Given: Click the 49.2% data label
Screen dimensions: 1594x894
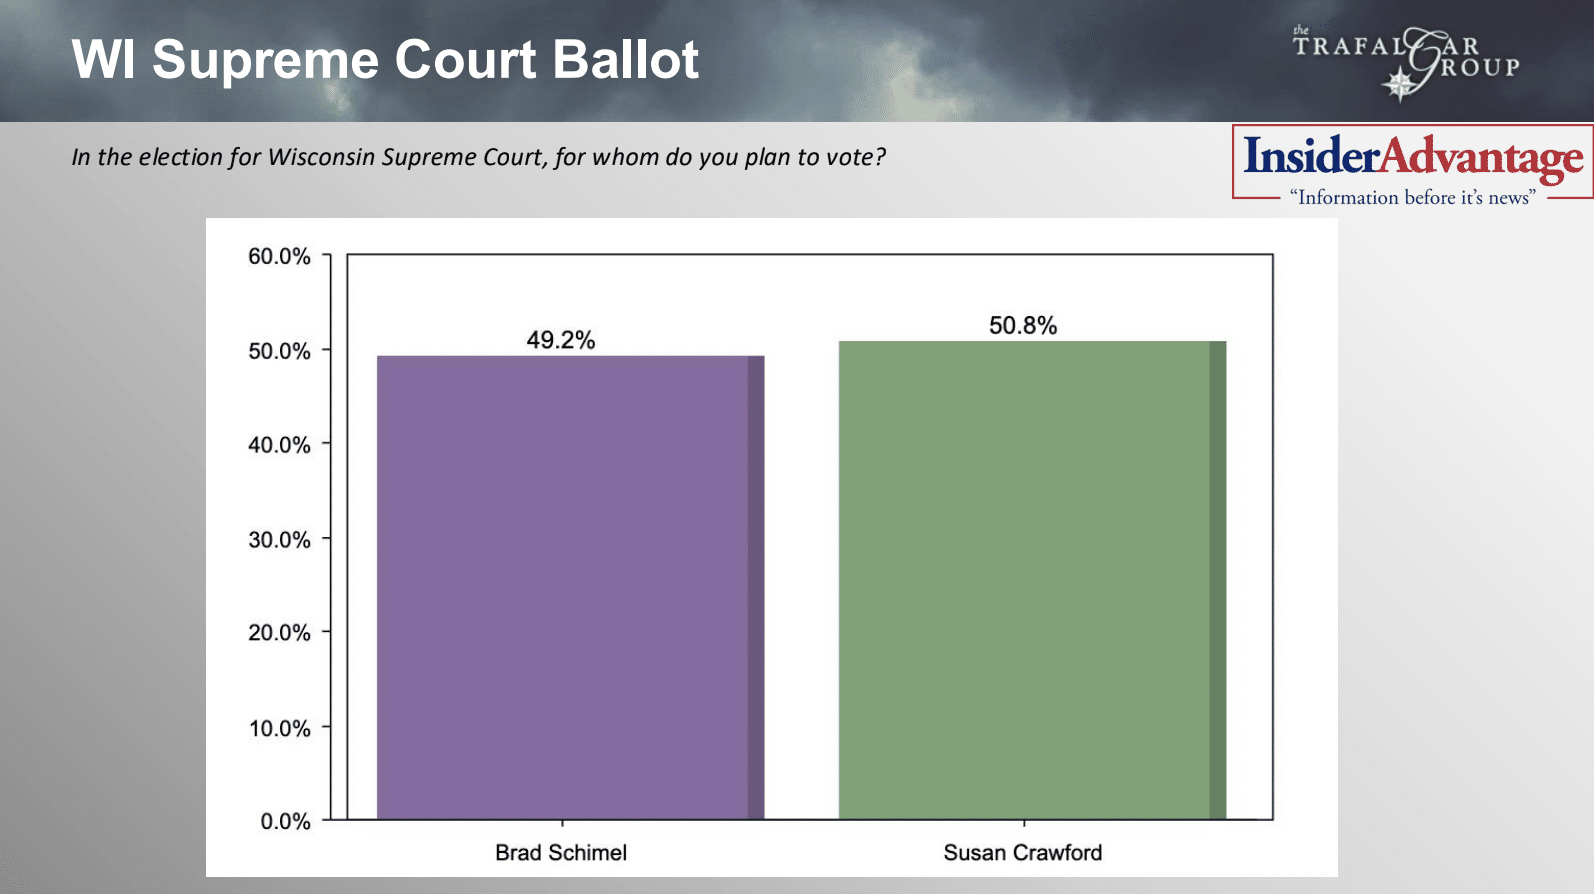Looking at the screenshot, I should tap(561, 340).
